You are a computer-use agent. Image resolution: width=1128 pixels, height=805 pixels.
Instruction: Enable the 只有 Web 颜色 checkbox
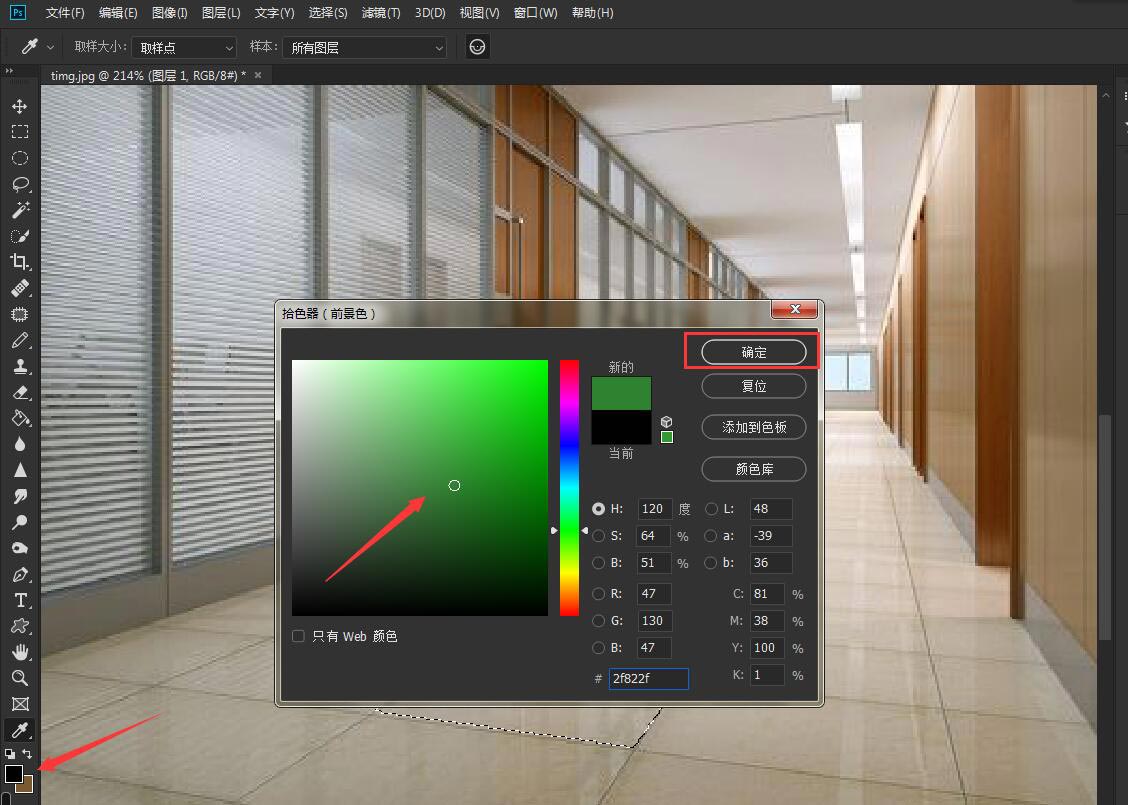click(298, 636)
